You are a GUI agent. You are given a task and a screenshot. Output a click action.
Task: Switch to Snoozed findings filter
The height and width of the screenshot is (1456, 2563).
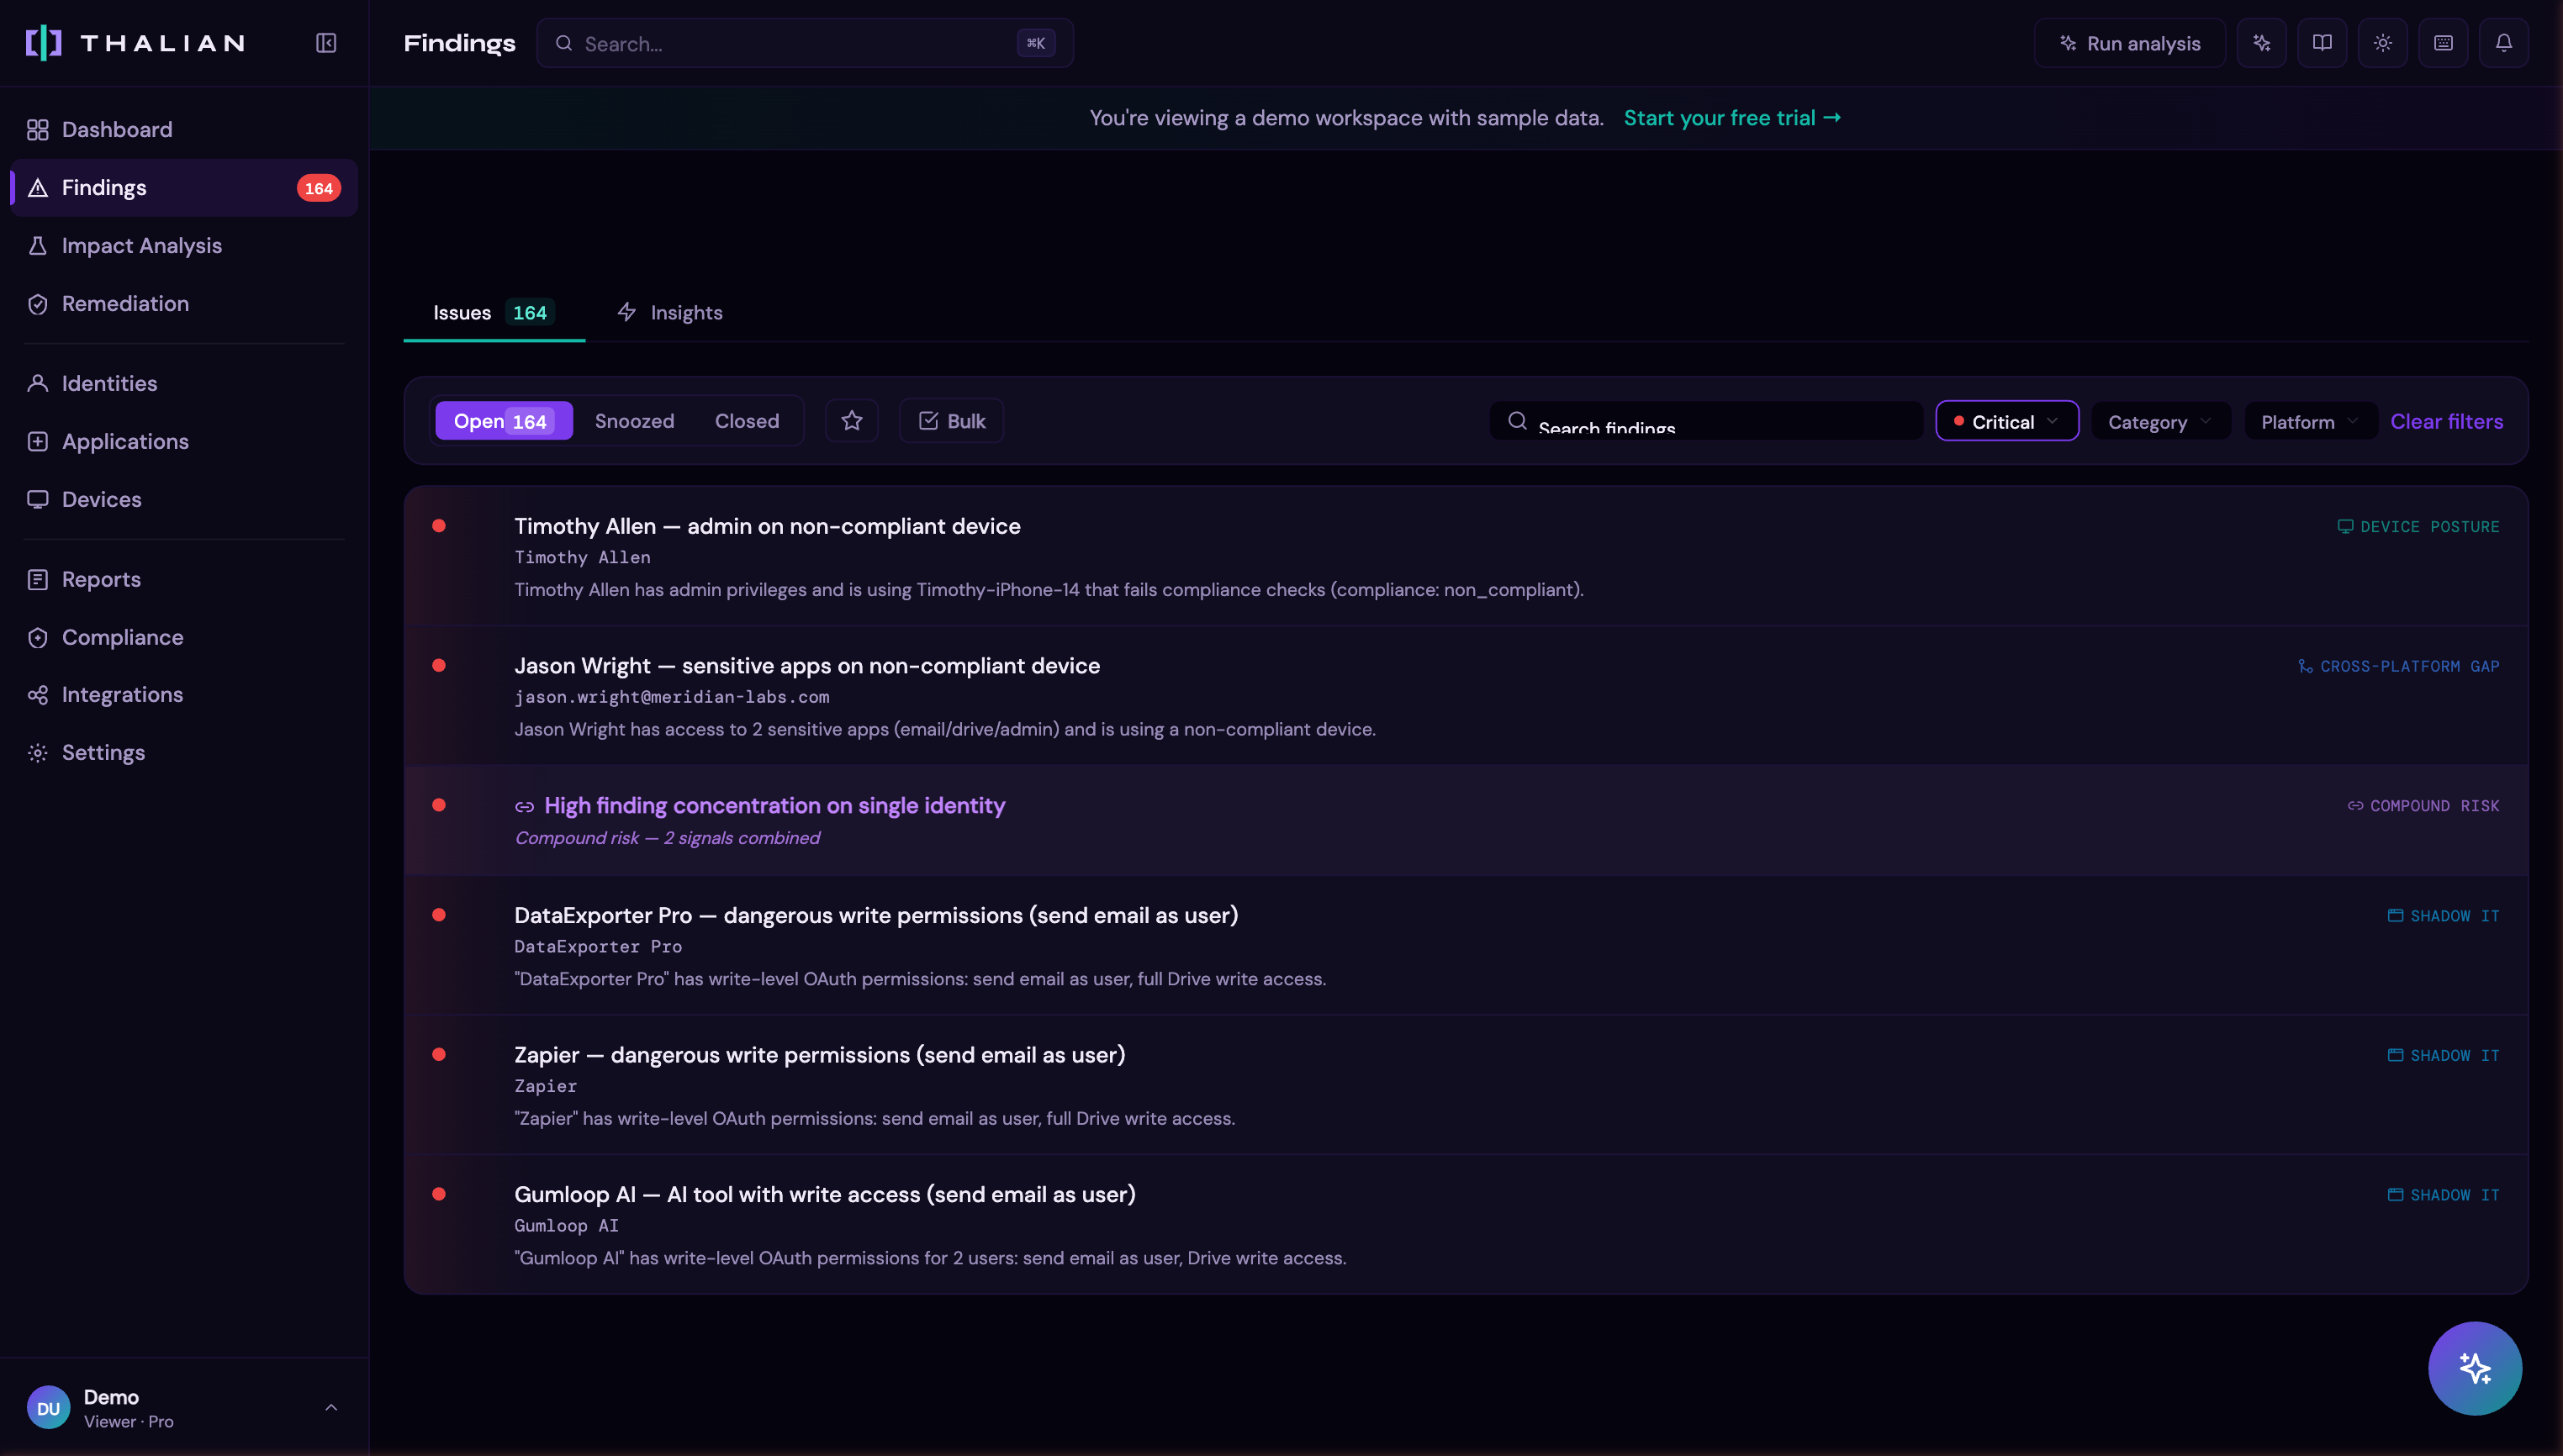coord(634,421)
